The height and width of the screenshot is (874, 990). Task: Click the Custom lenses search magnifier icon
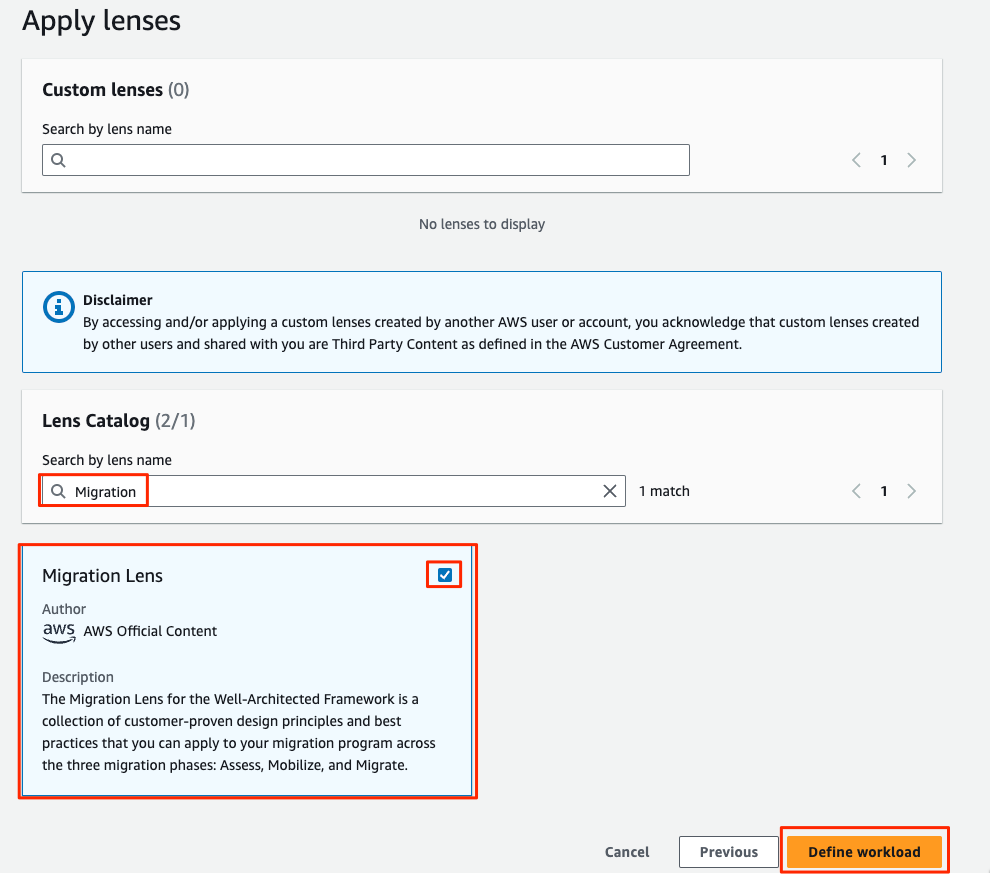click(58, 160)
